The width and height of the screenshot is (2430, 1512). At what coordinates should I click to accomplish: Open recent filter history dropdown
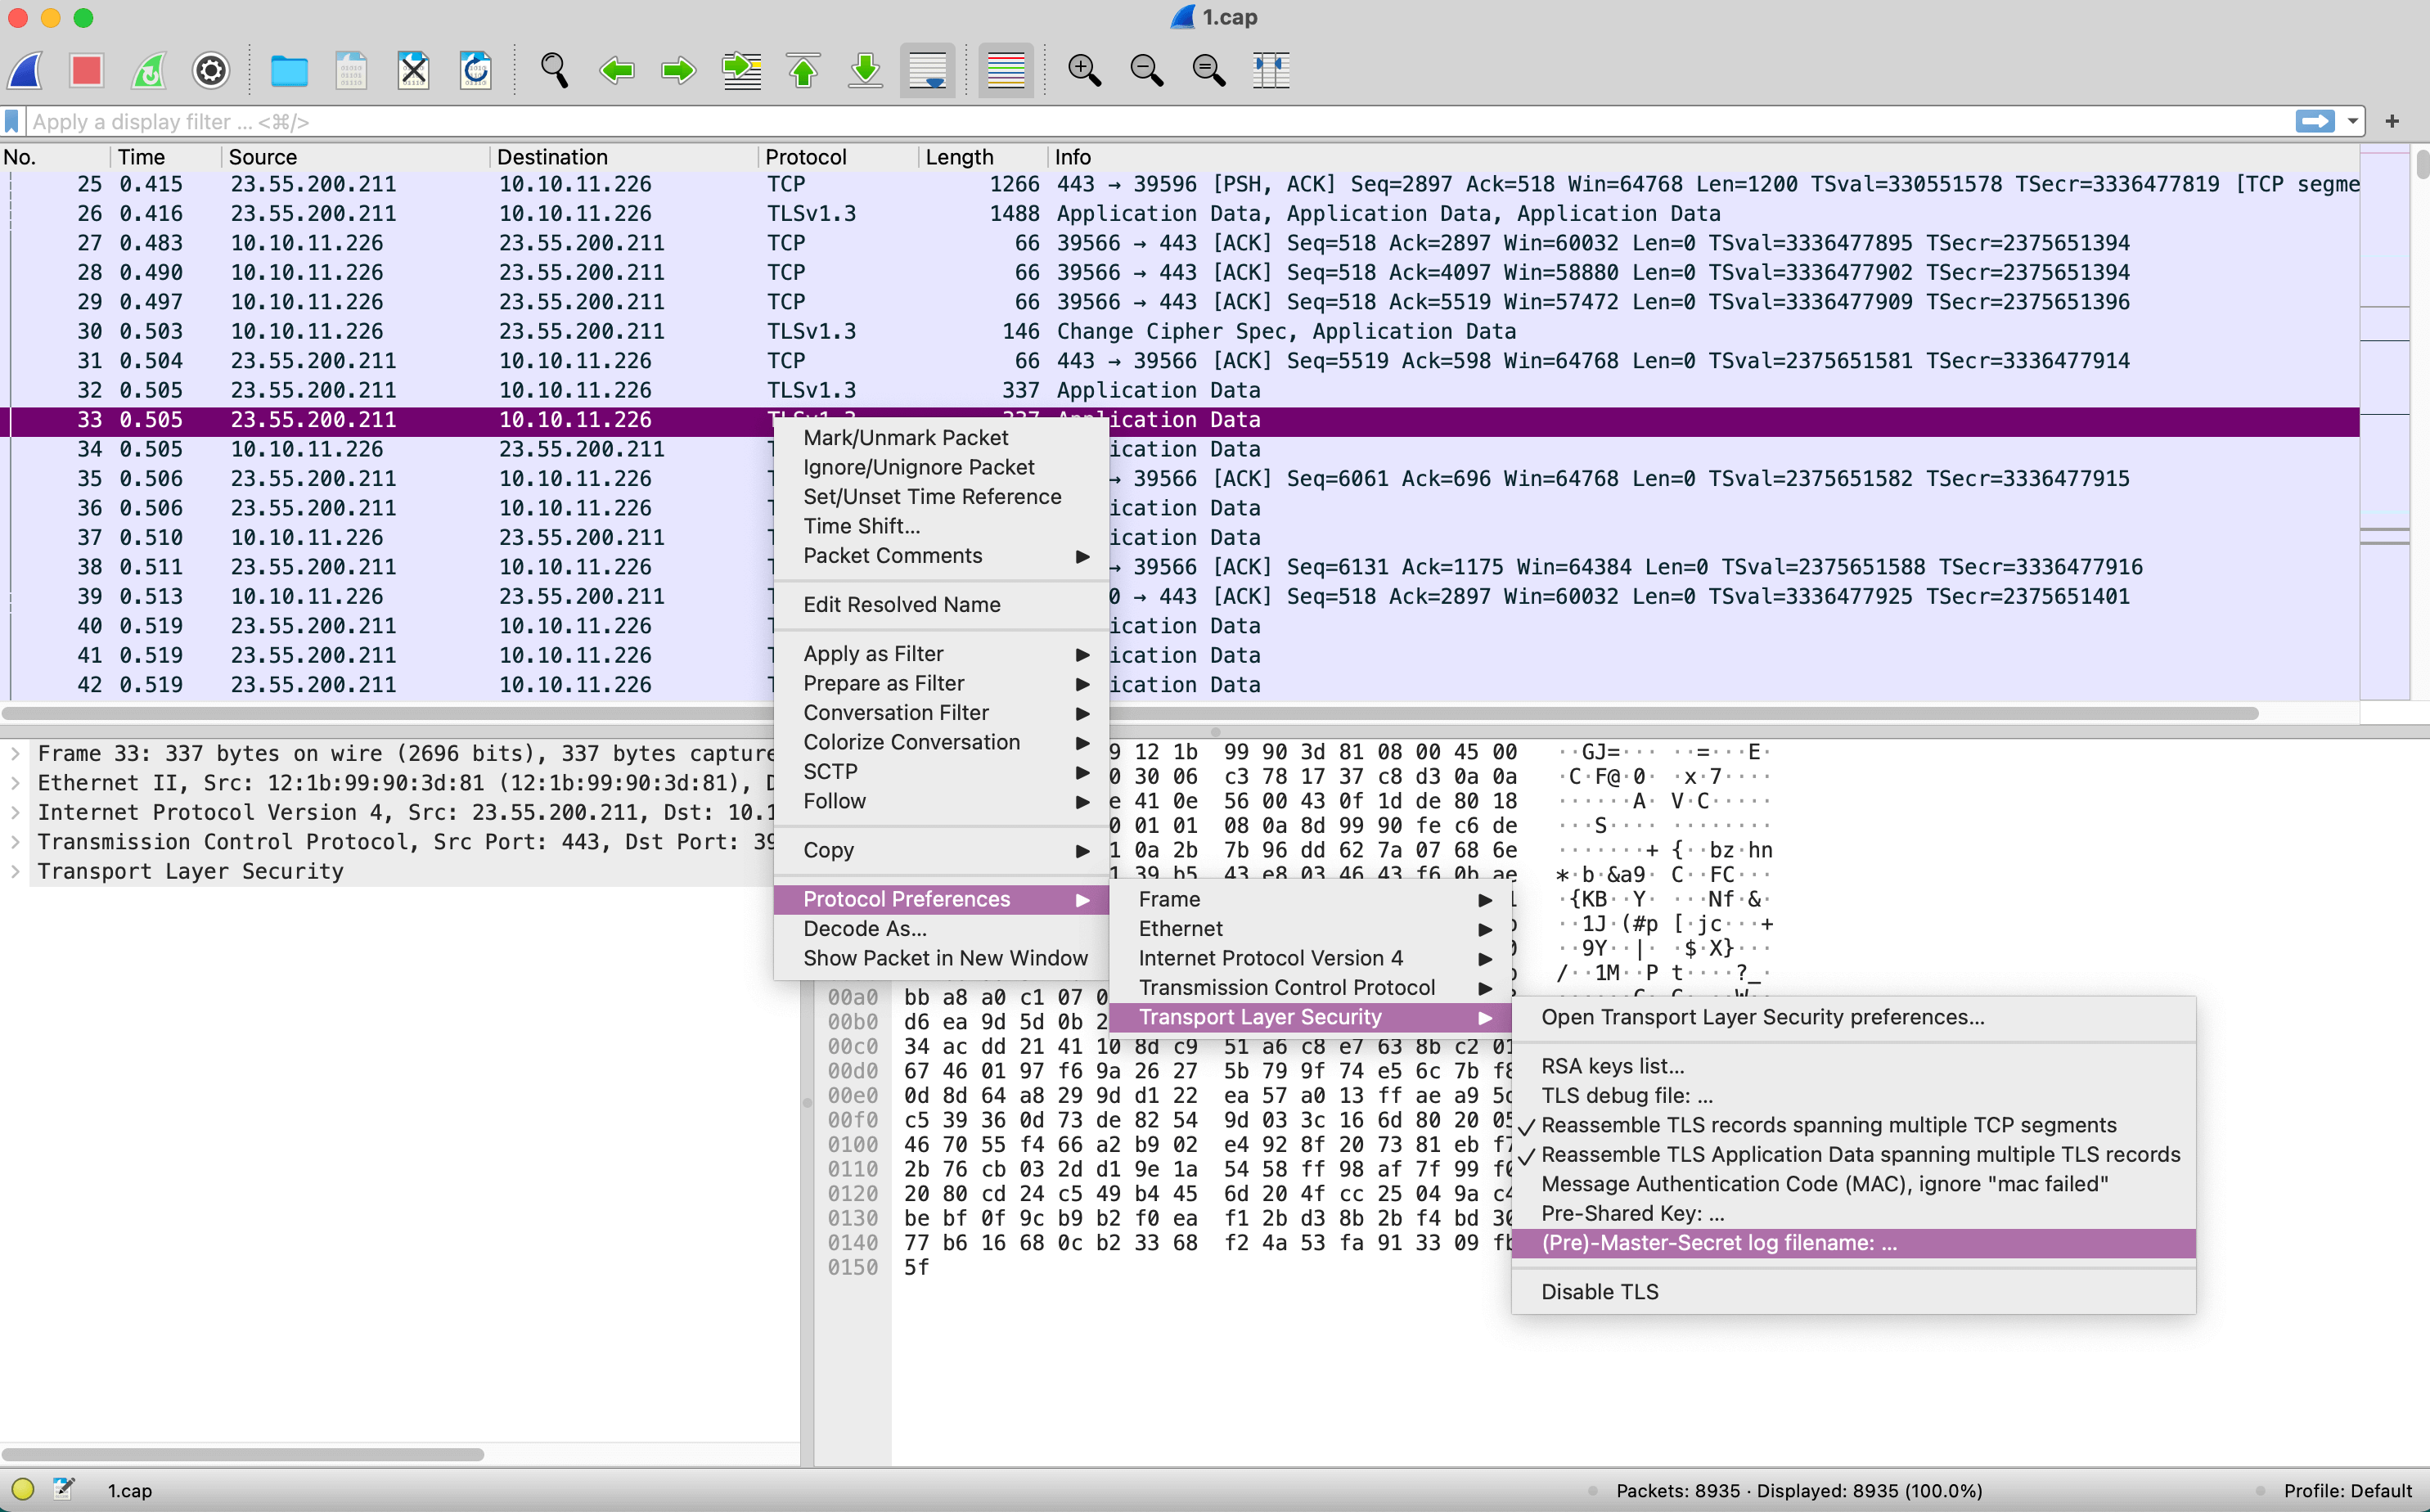[x=2352, y=122]
